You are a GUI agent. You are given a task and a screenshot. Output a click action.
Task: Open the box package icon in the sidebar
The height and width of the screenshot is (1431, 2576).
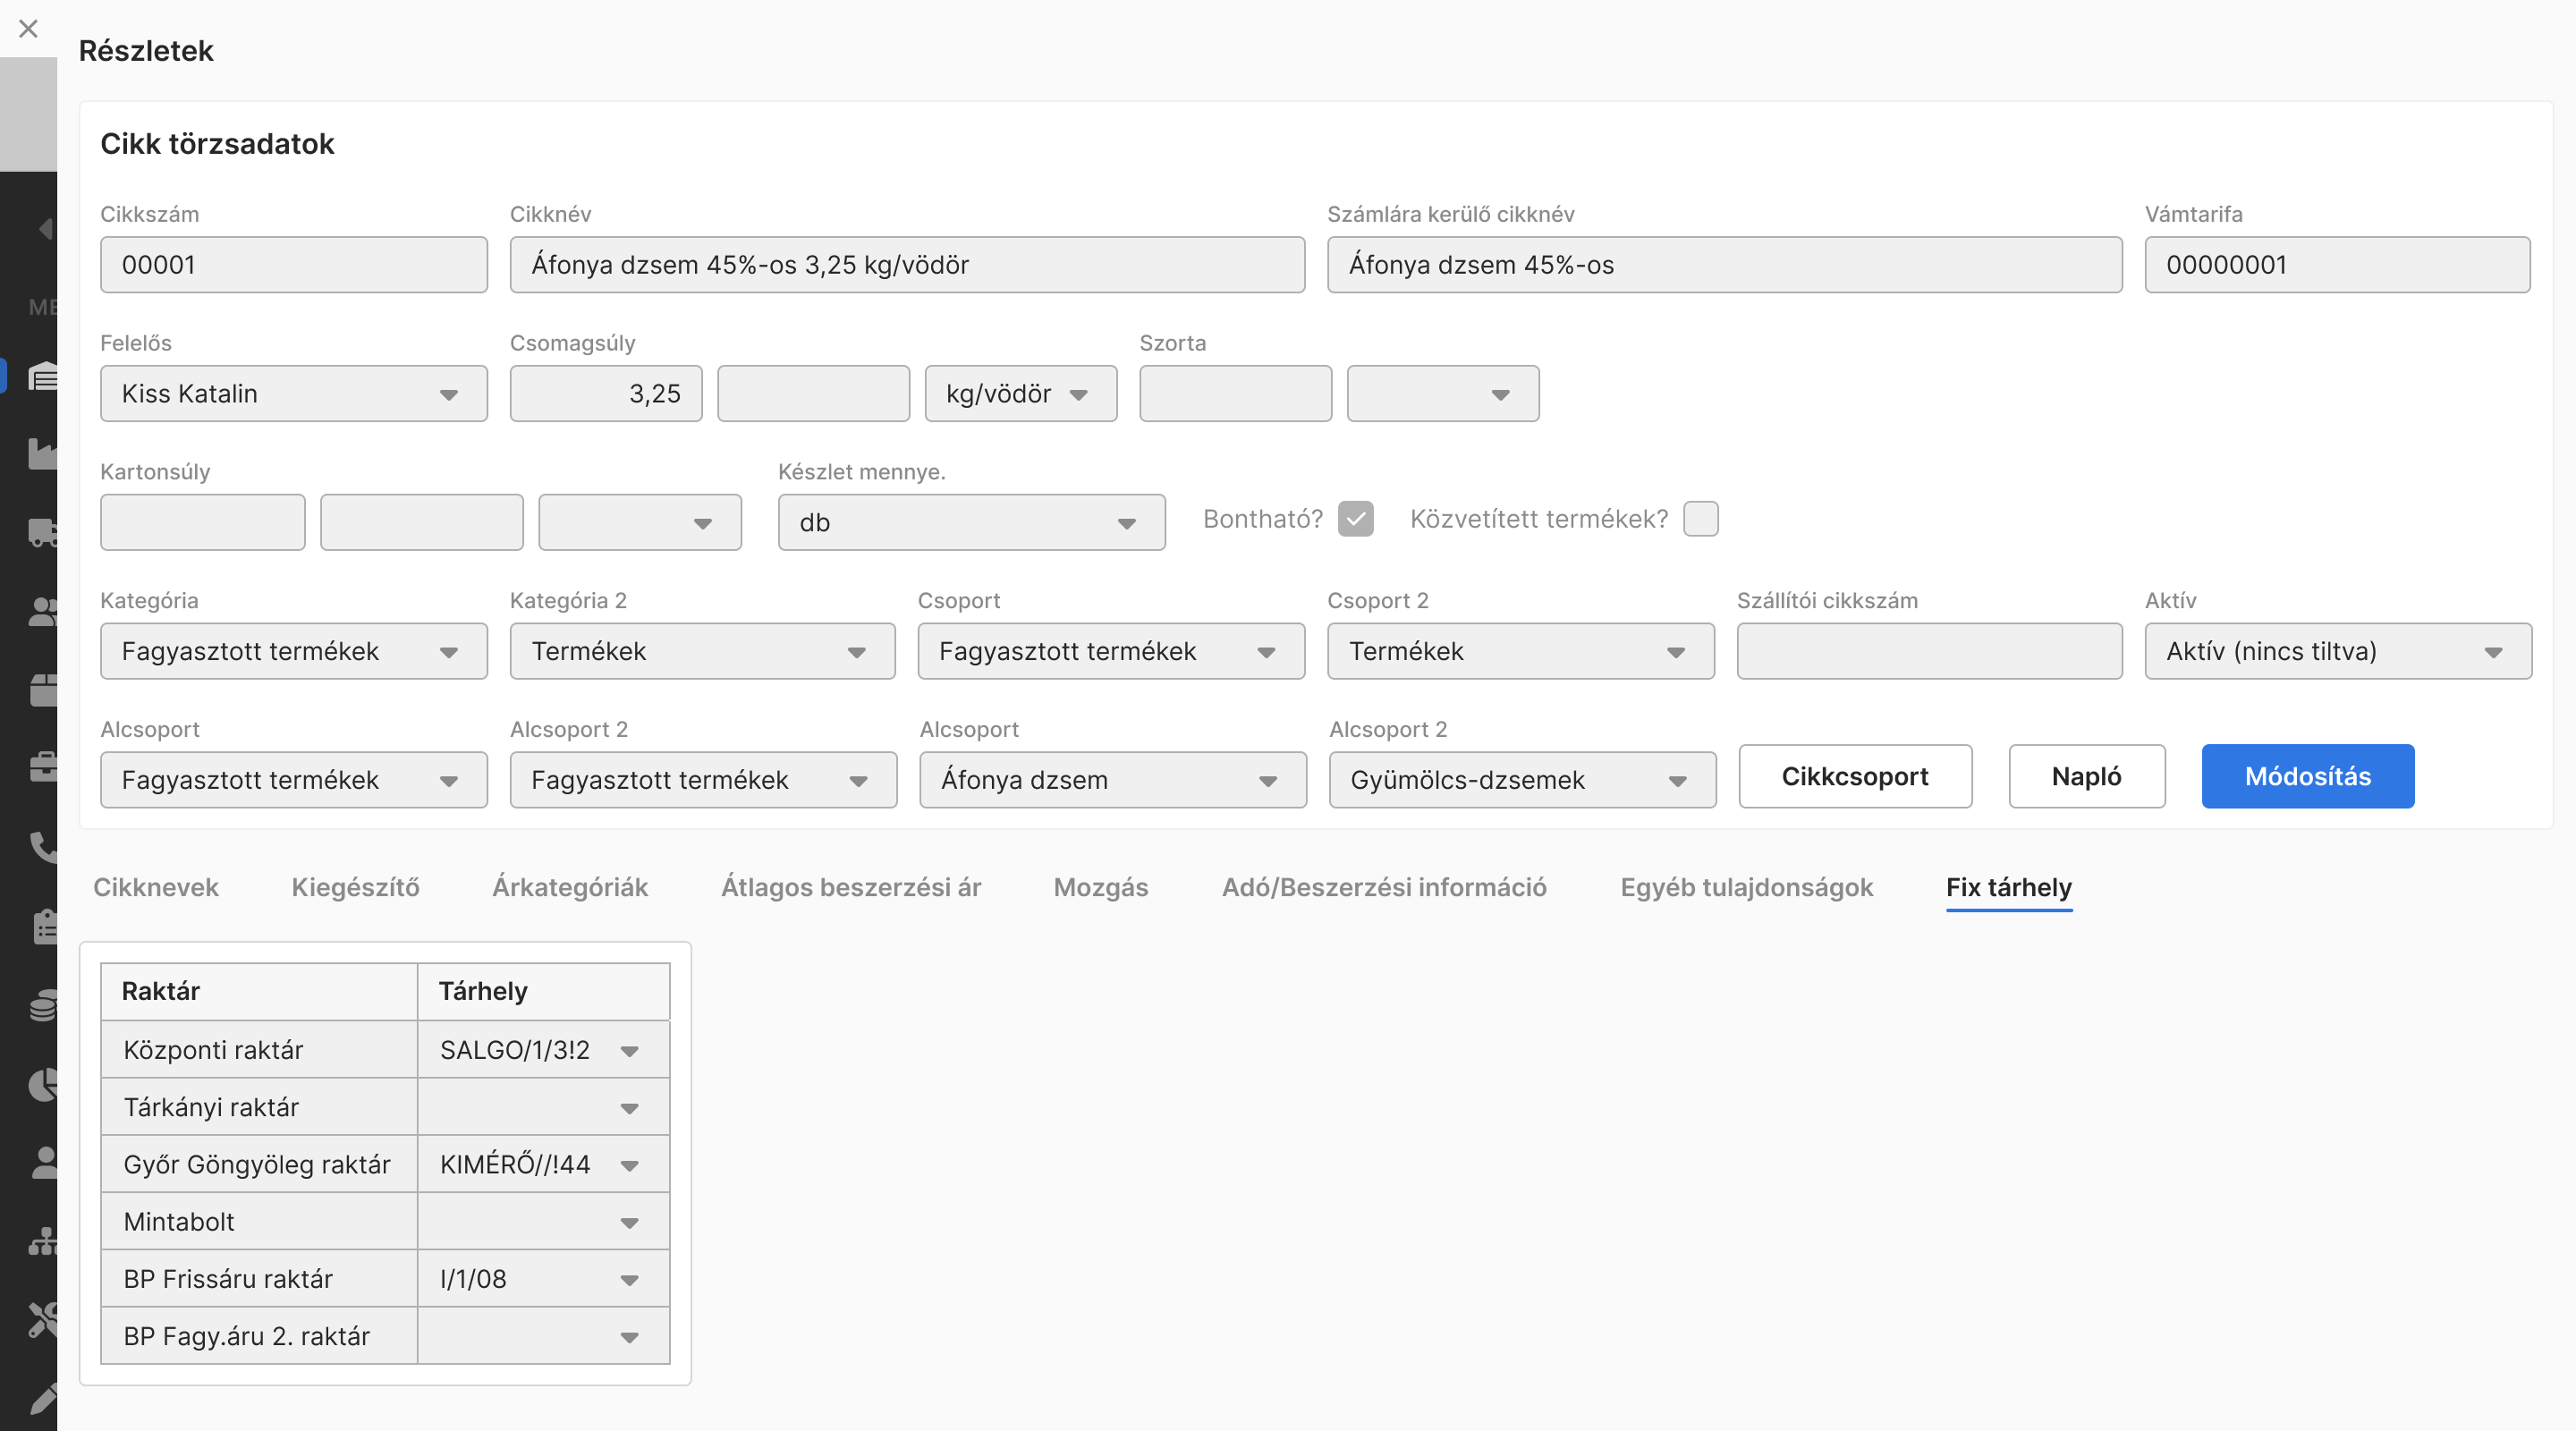click(43, 689)
